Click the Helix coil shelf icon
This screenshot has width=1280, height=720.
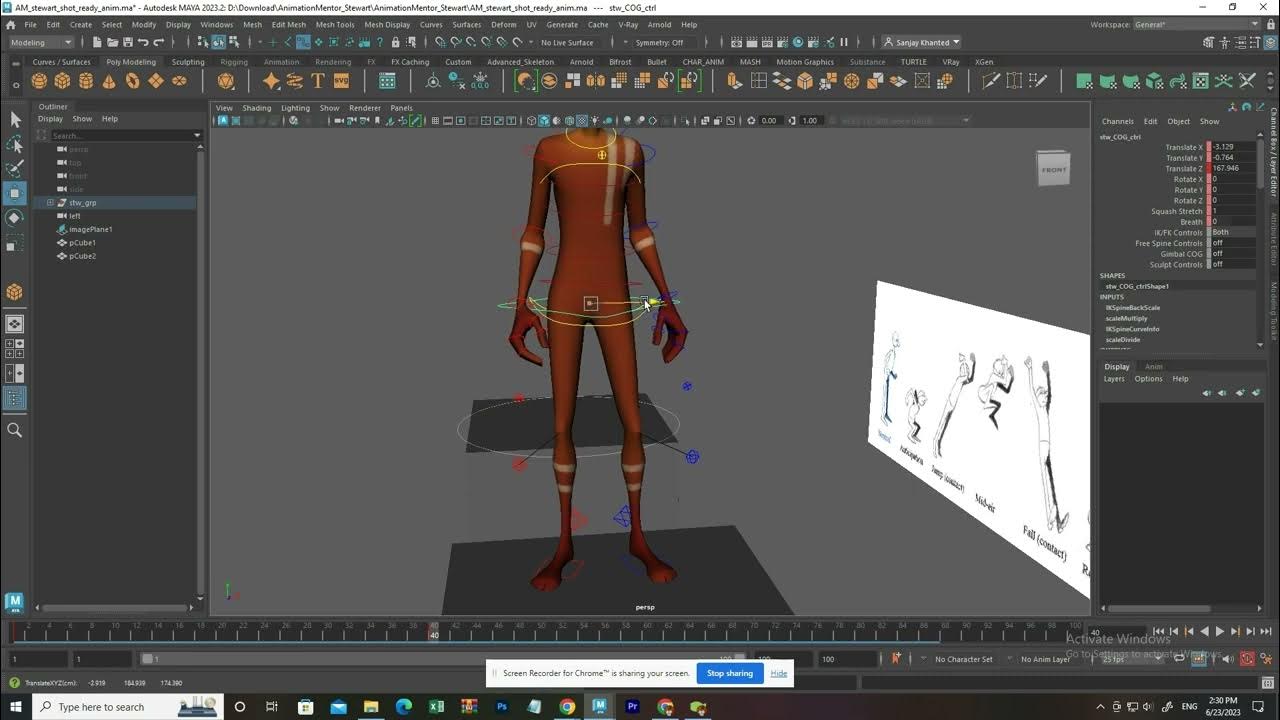[x=295, y=81]
